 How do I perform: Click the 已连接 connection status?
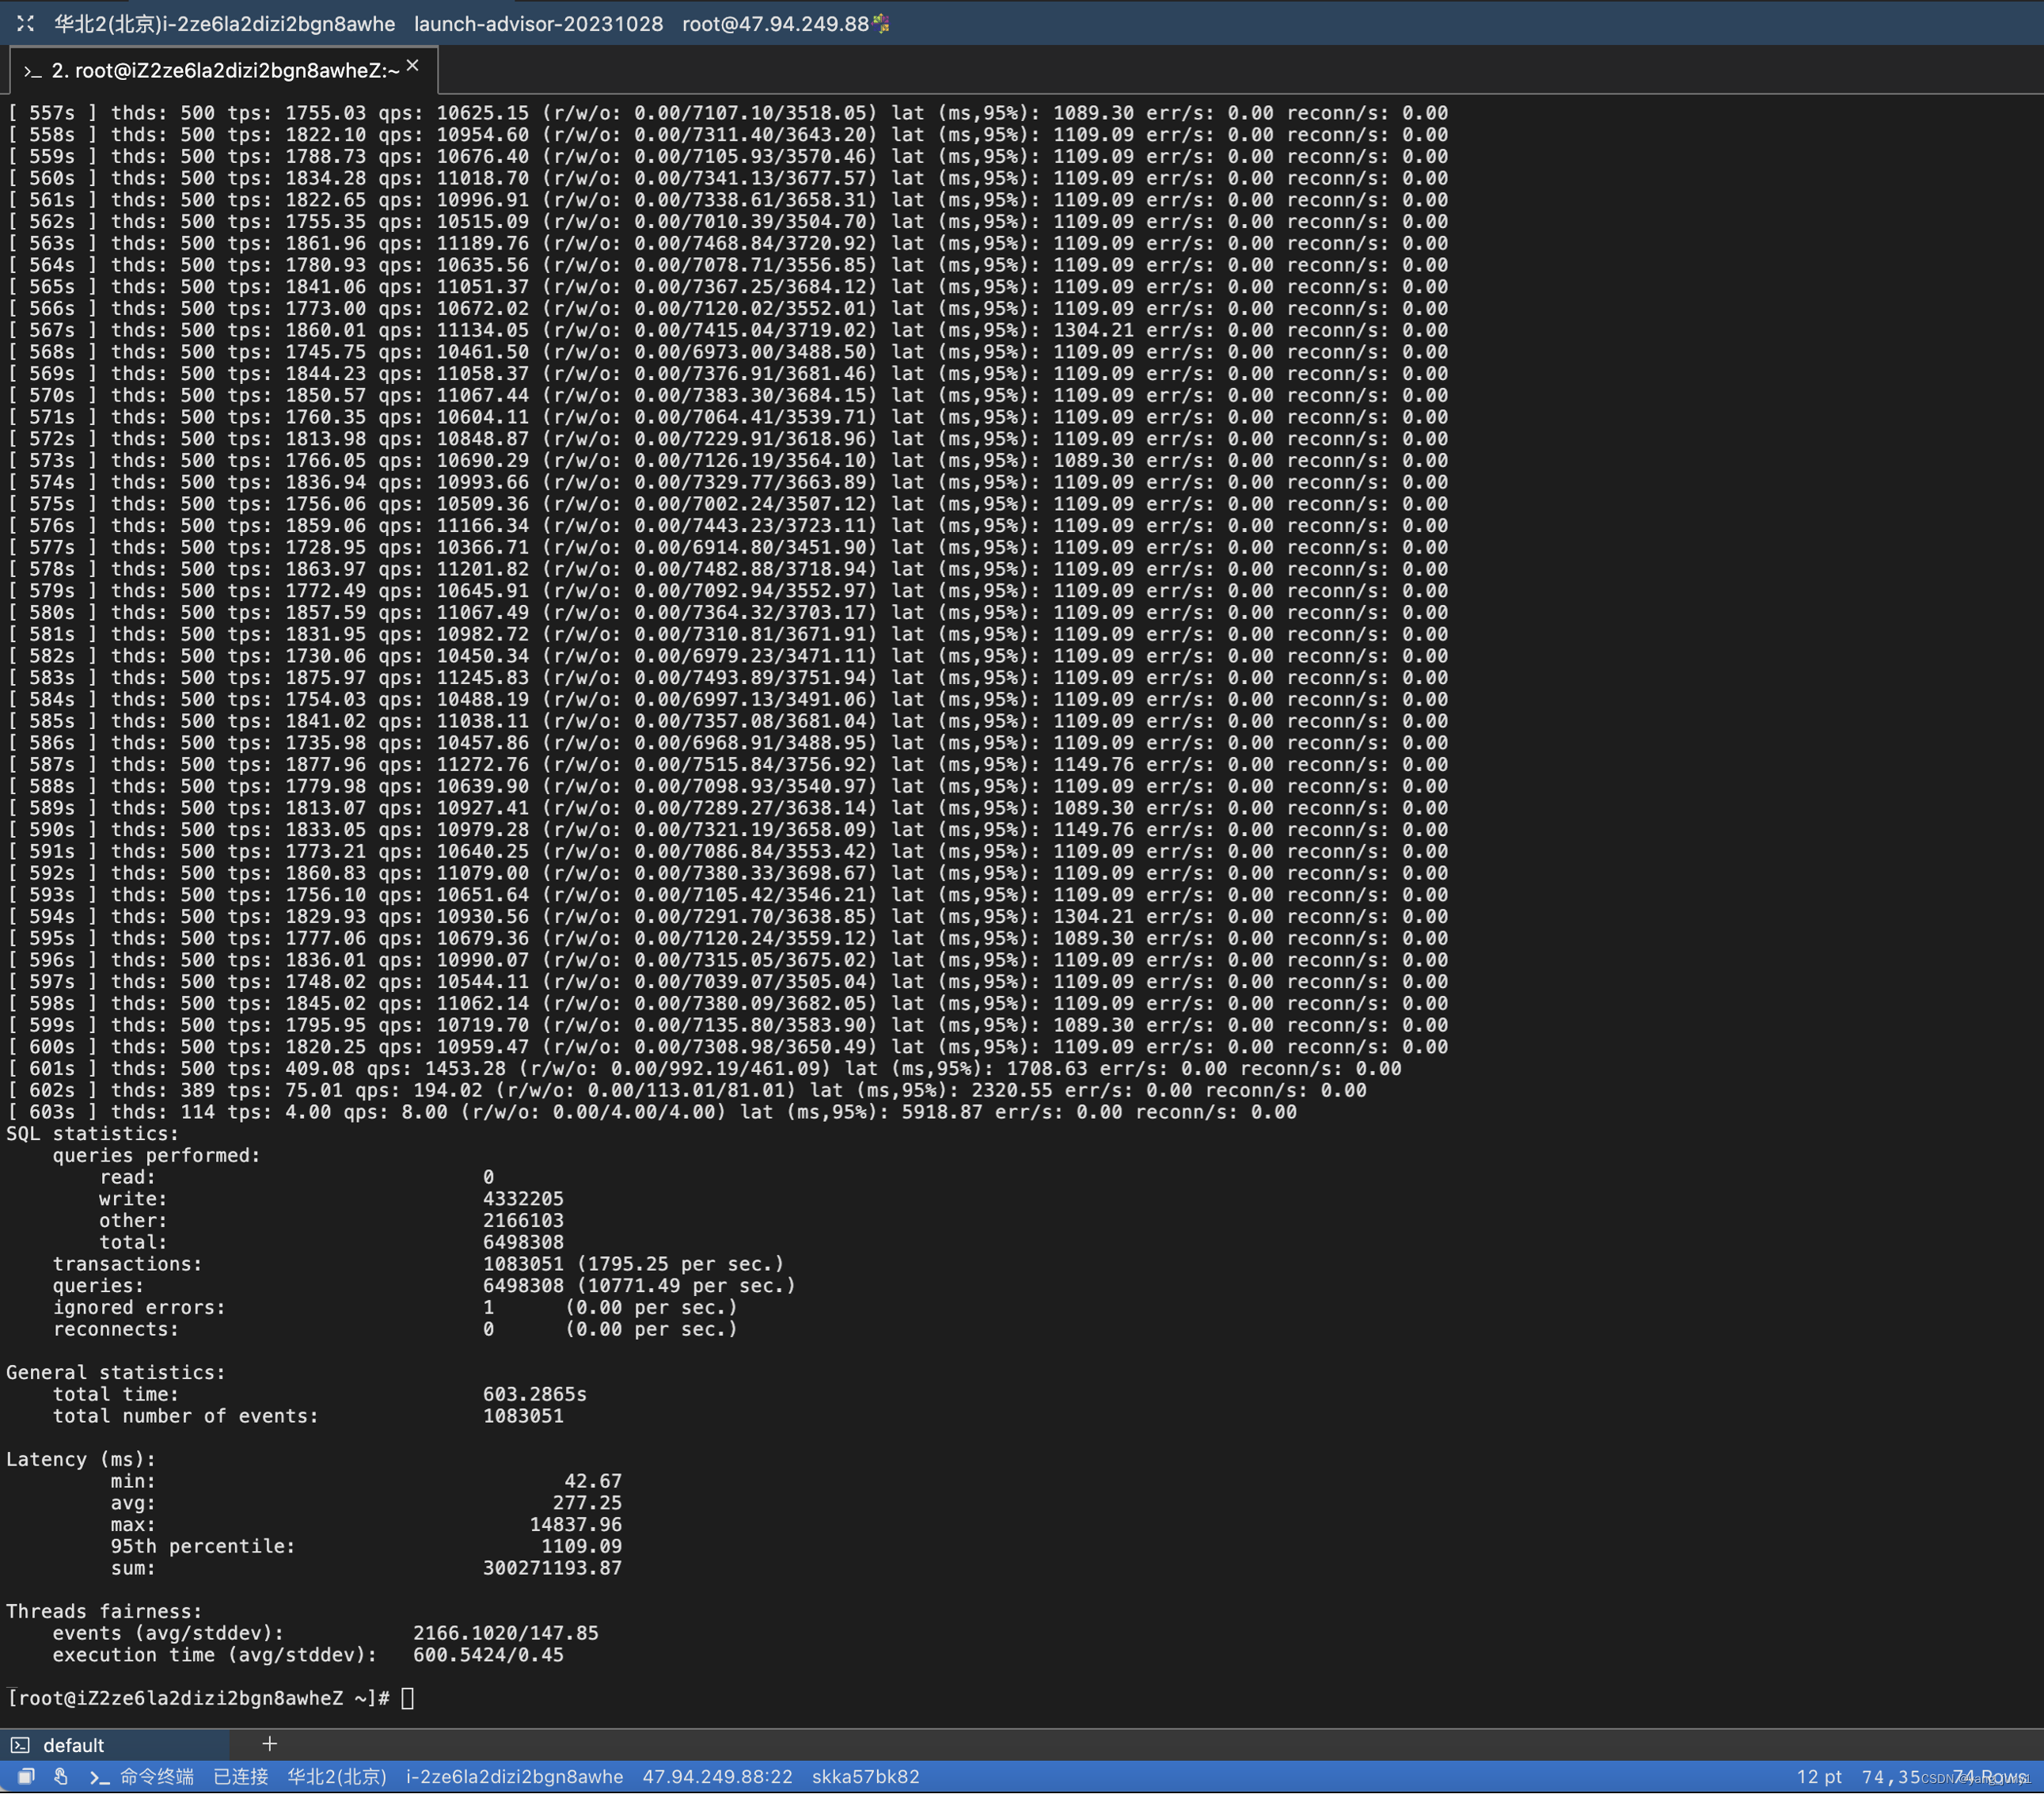coord(241,1777)
